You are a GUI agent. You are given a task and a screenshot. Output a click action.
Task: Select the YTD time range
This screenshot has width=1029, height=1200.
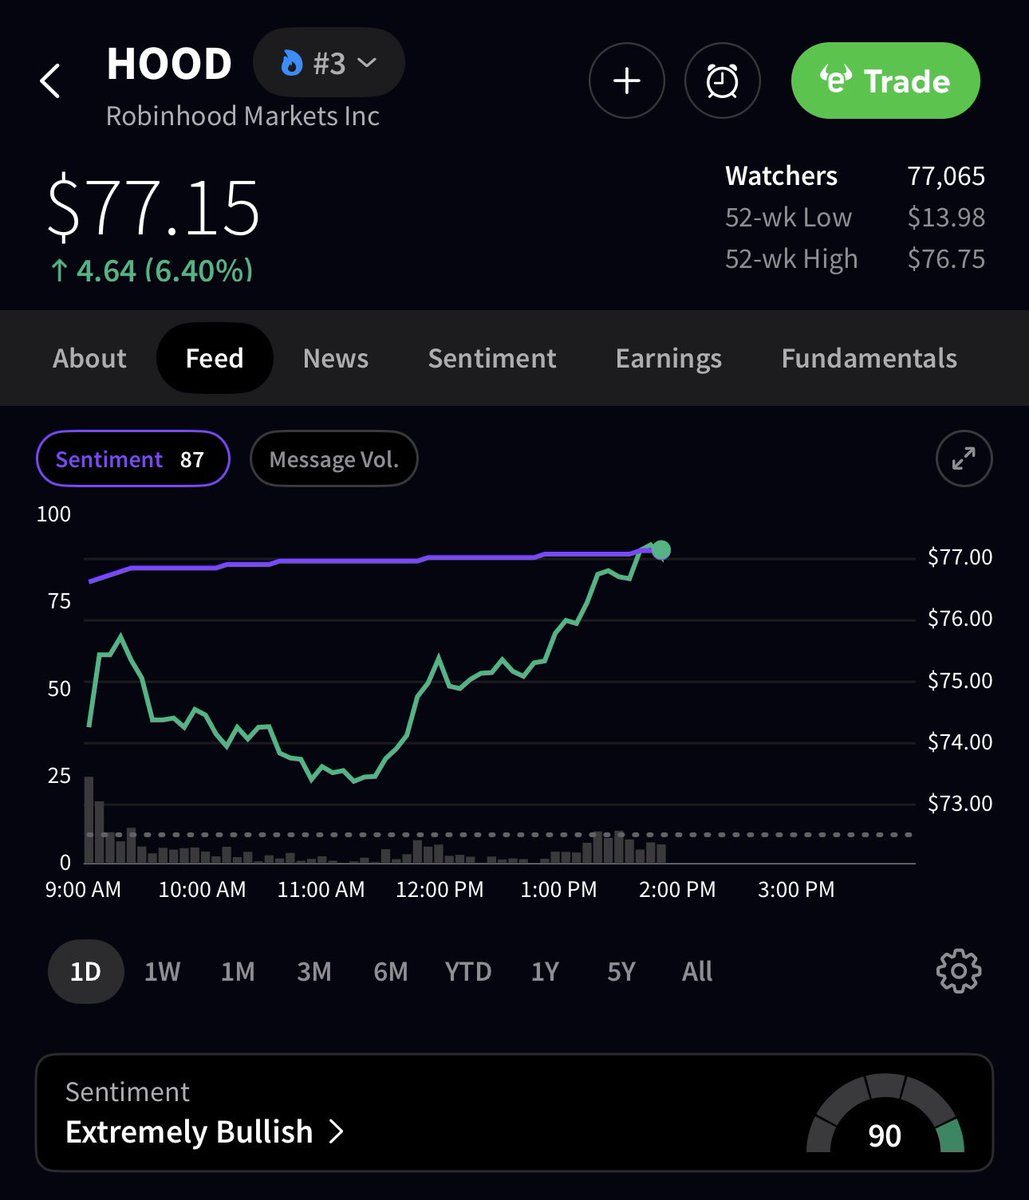tap(468, 971)
